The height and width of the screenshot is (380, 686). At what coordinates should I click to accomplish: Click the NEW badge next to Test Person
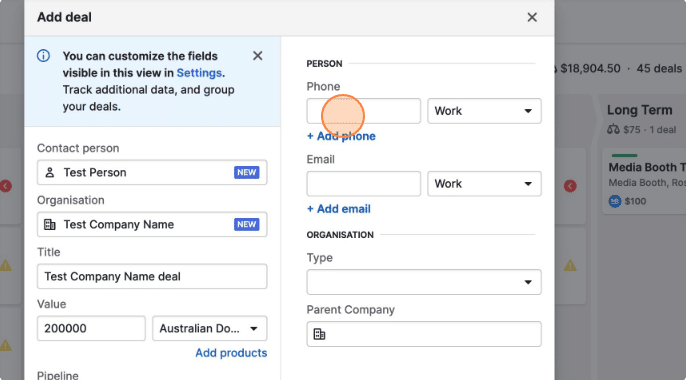coord(246,172)
